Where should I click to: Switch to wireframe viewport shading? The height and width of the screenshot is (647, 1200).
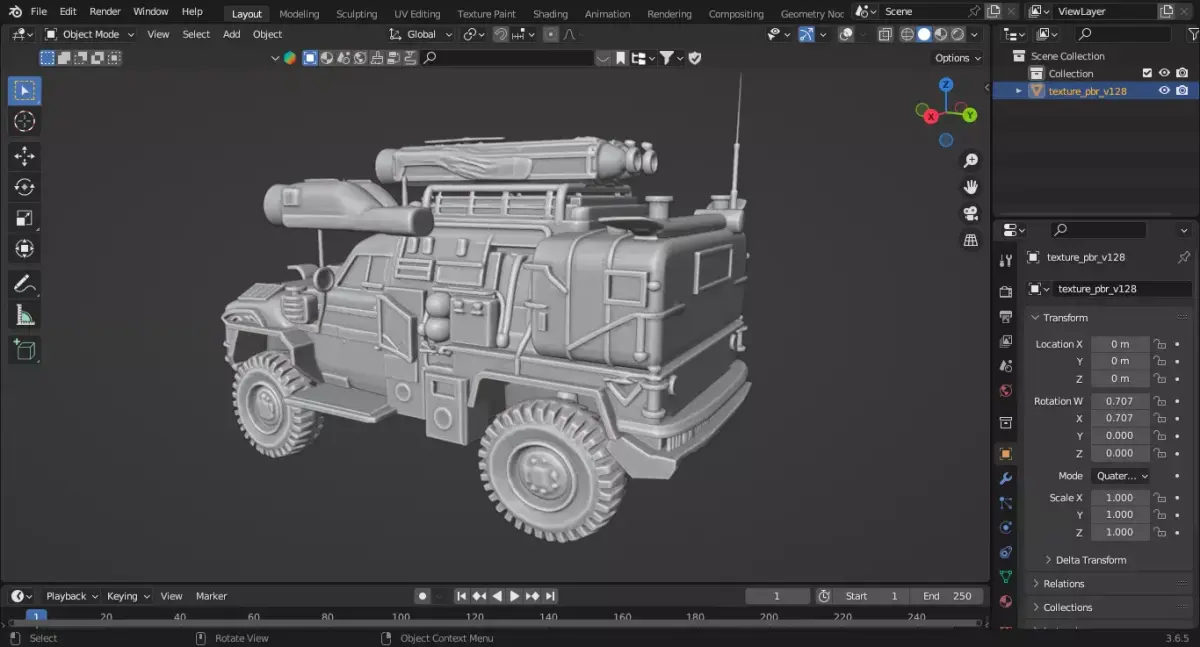[907, 34]
